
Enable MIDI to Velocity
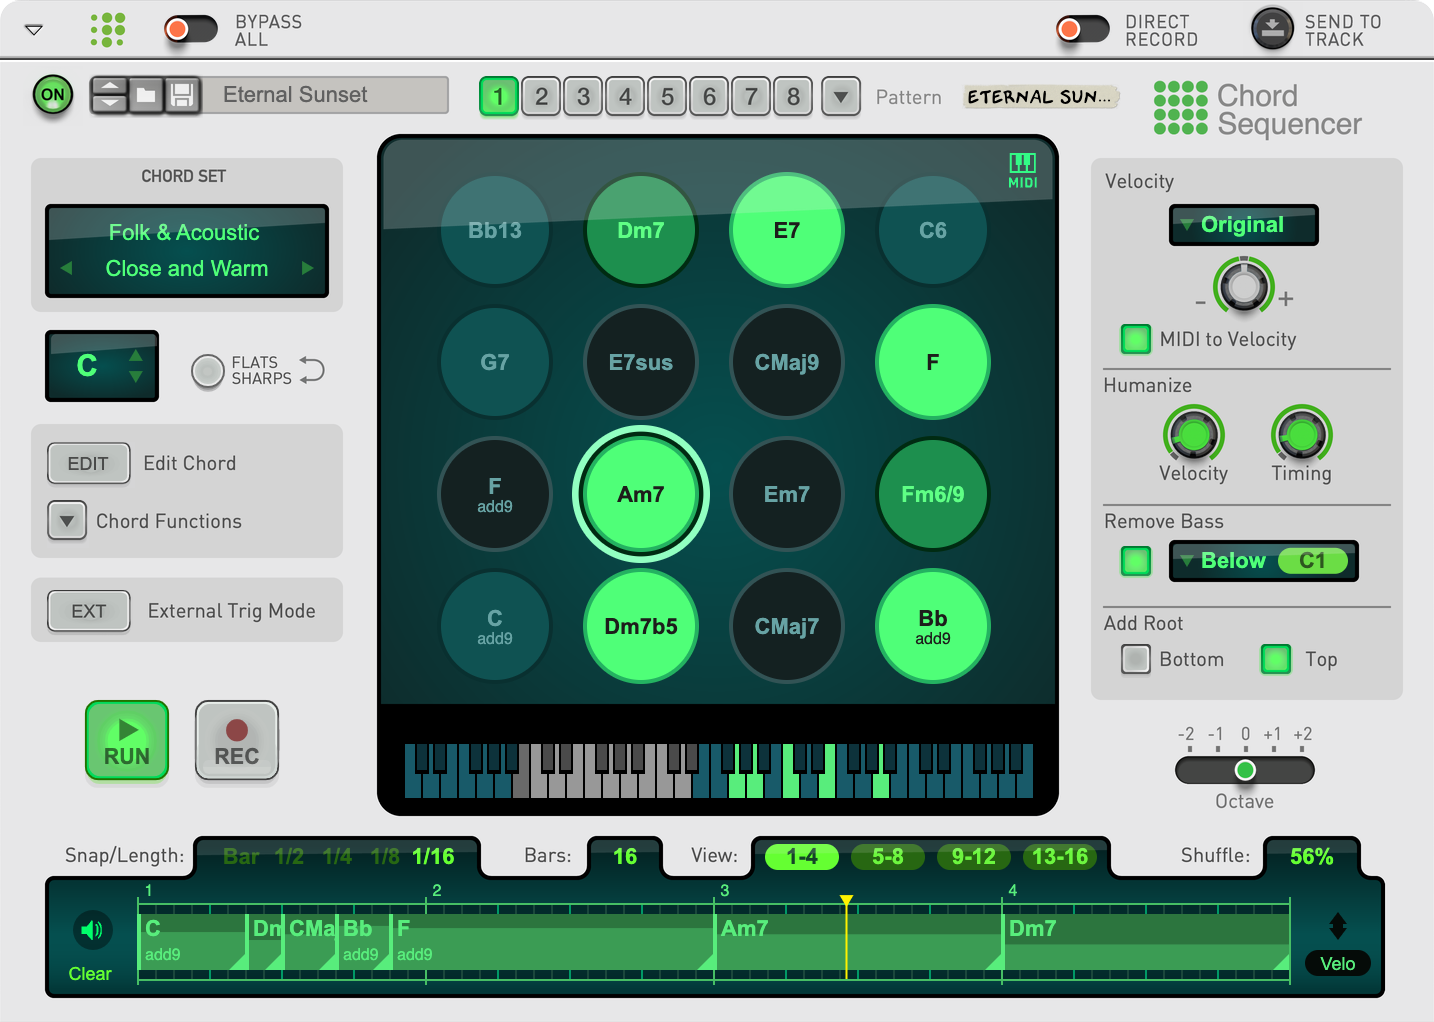[x=1135, y=339]
